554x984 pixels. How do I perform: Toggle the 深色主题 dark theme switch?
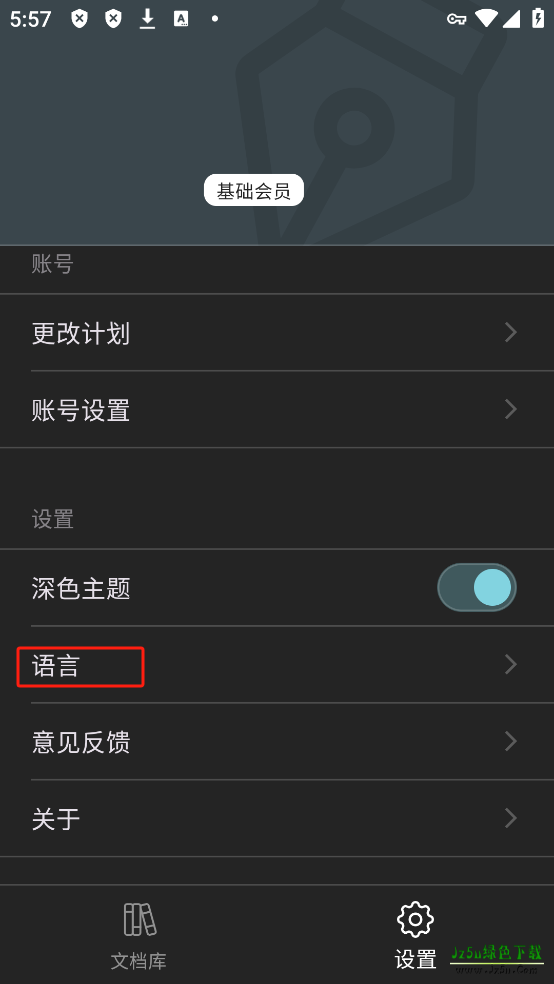[477, 587]
